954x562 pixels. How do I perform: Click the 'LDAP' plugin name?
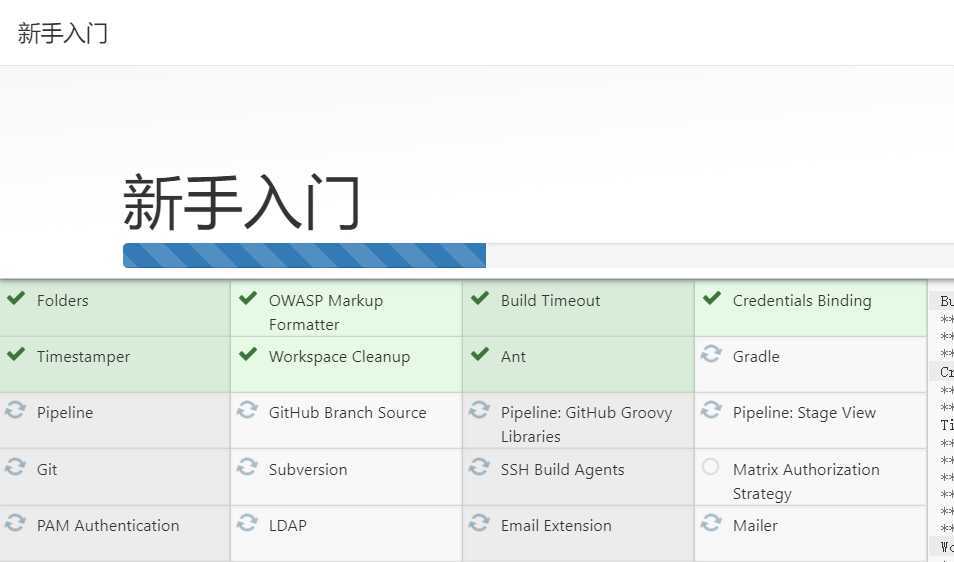(x=288, y=526)
